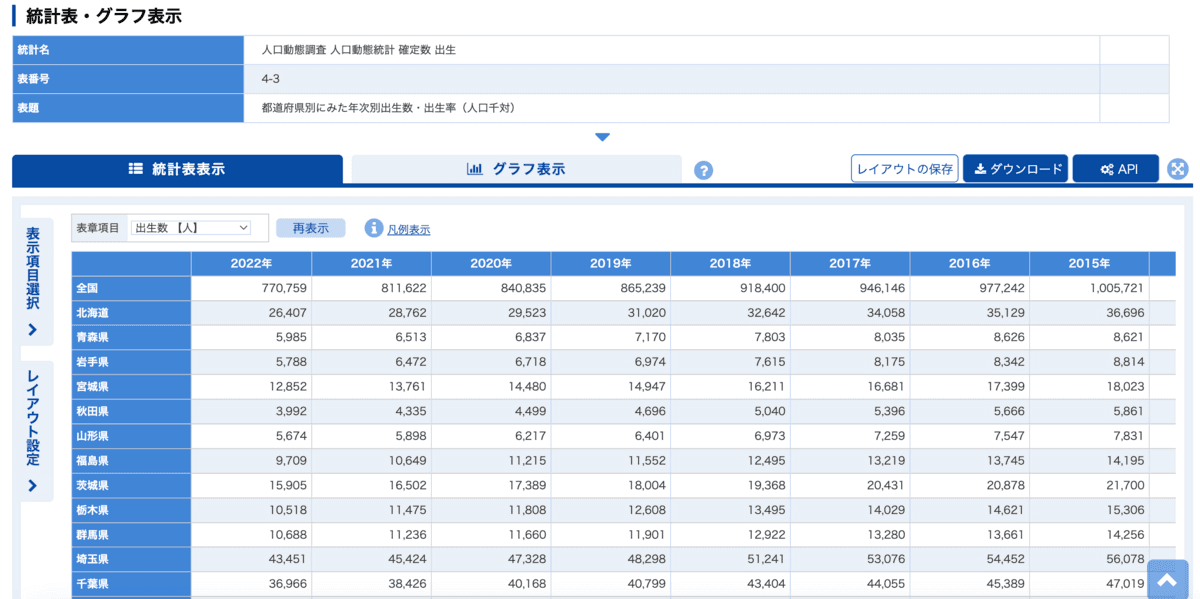Click the 2020年 column header
Screen dimensions: 1200x599
click(x=491, y=263)
